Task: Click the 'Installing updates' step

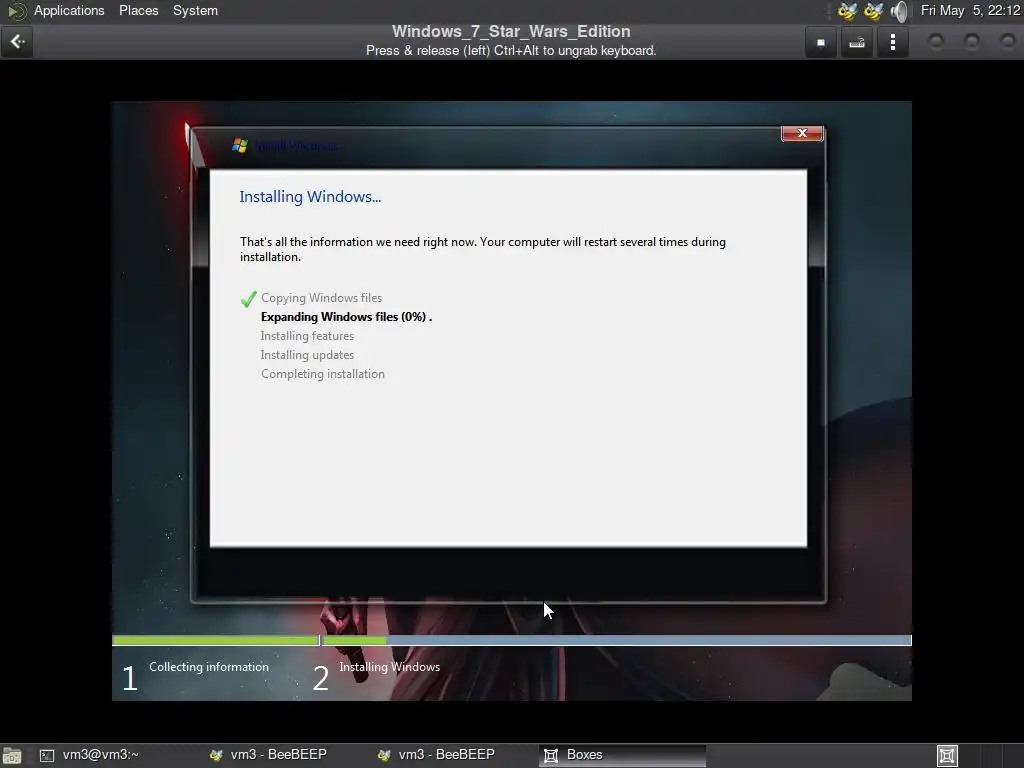Action: point(307,355)
